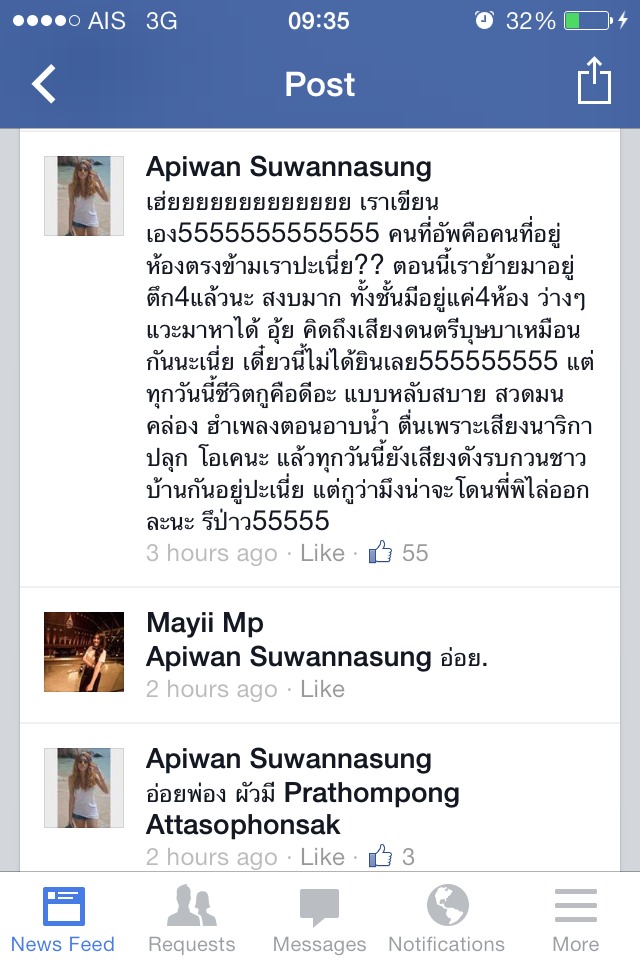
Task: Like Apiwan's long comment from 3 hours ago
Action: tap(322, 553)
